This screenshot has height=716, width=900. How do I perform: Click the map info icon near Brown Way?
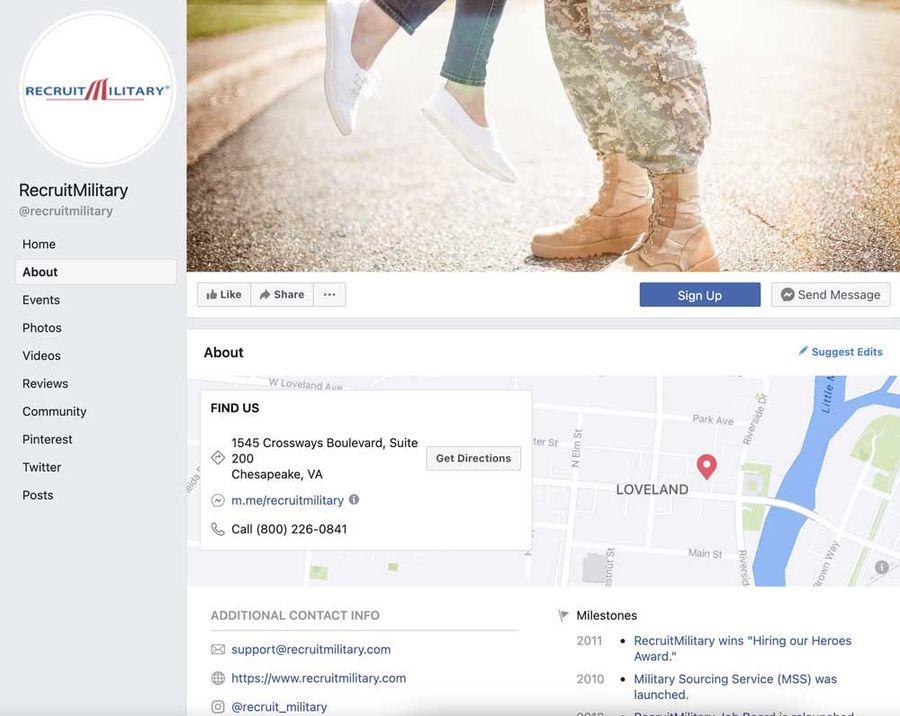pos(882,567)
